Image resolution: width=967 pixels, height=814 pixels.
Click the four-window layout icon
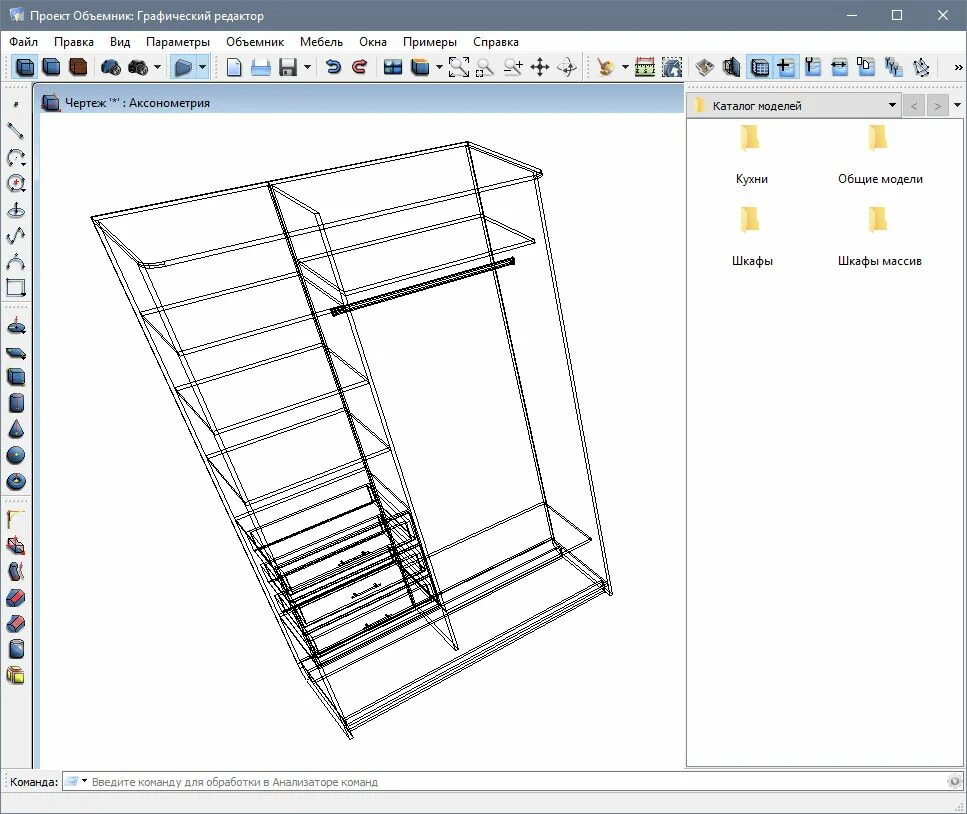click(393, 67)
